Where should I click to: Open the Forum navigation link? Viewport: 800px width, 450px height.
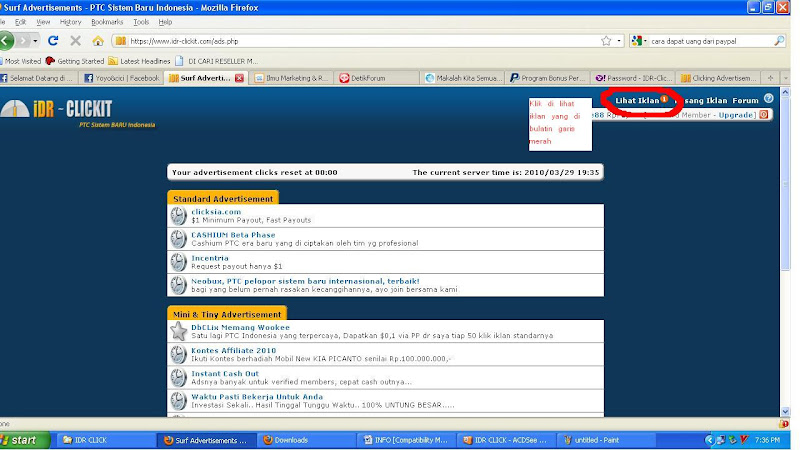pos(745,101)
